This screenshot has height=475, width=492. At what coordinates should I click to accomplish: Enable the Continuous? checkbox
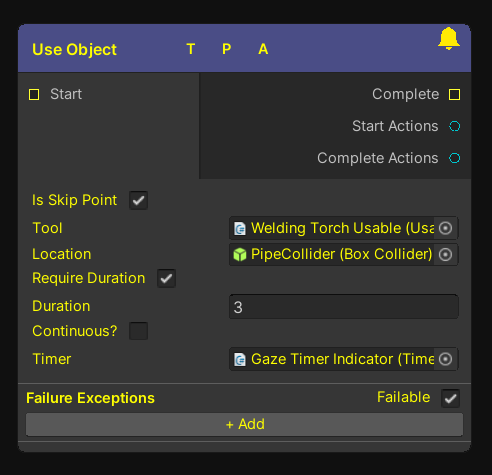tap(139, 331)
